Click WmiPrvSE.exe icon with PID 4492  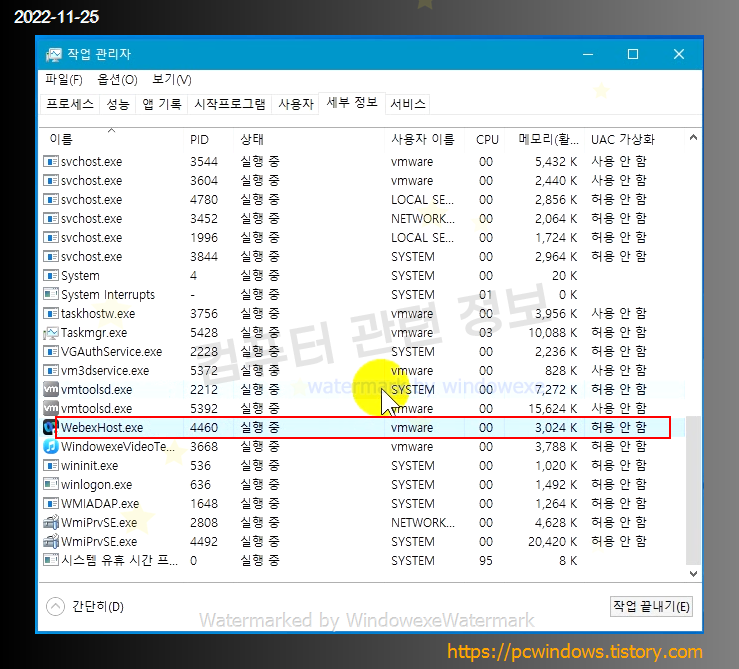pyautogui.click(x=50, y=541)
